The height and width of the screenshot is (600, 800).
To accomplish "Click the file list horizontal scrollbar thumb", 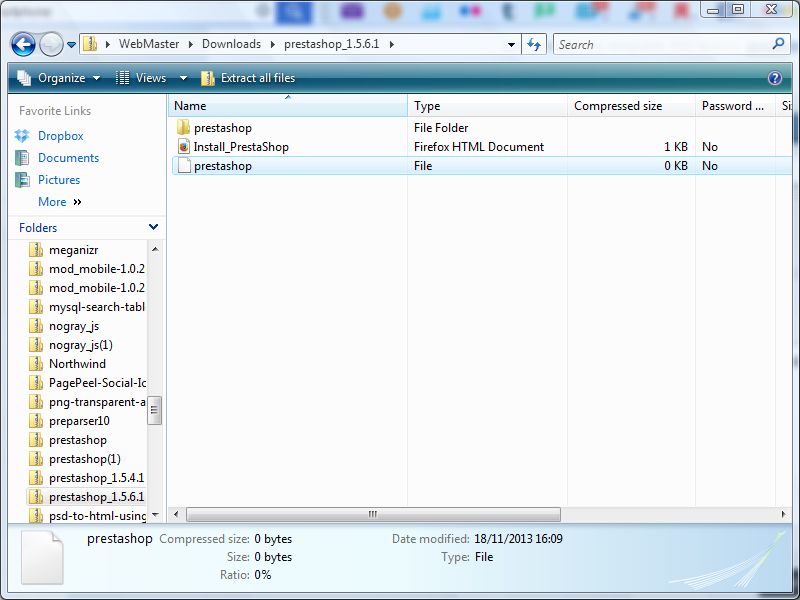I will point(373,514).
